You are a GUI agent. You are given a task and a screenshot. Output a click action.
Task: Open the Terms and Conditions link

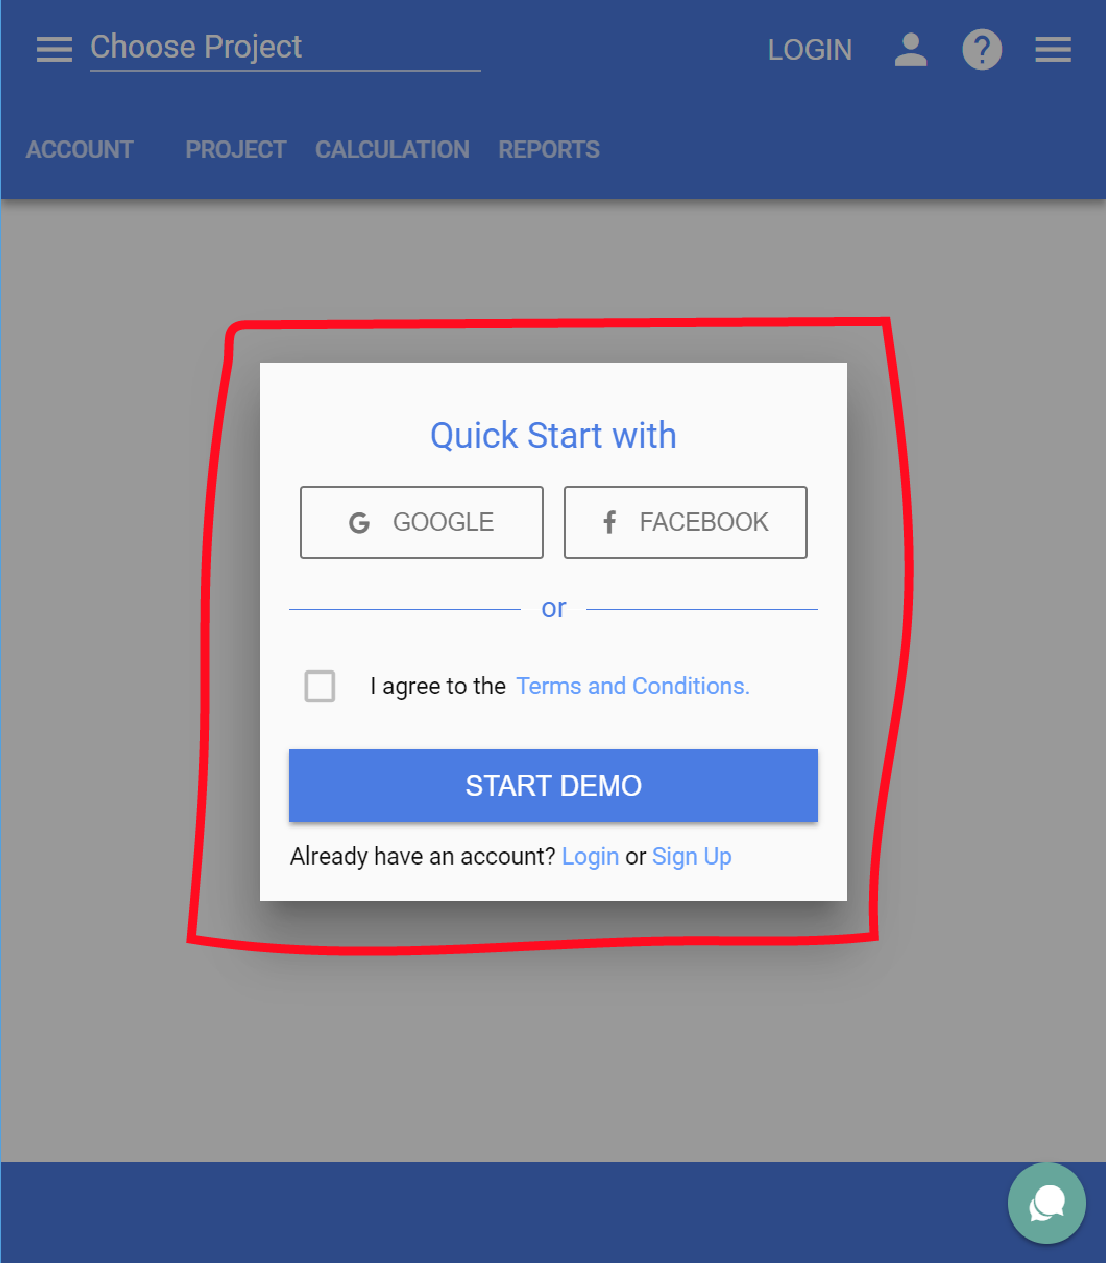click(633, 686)
